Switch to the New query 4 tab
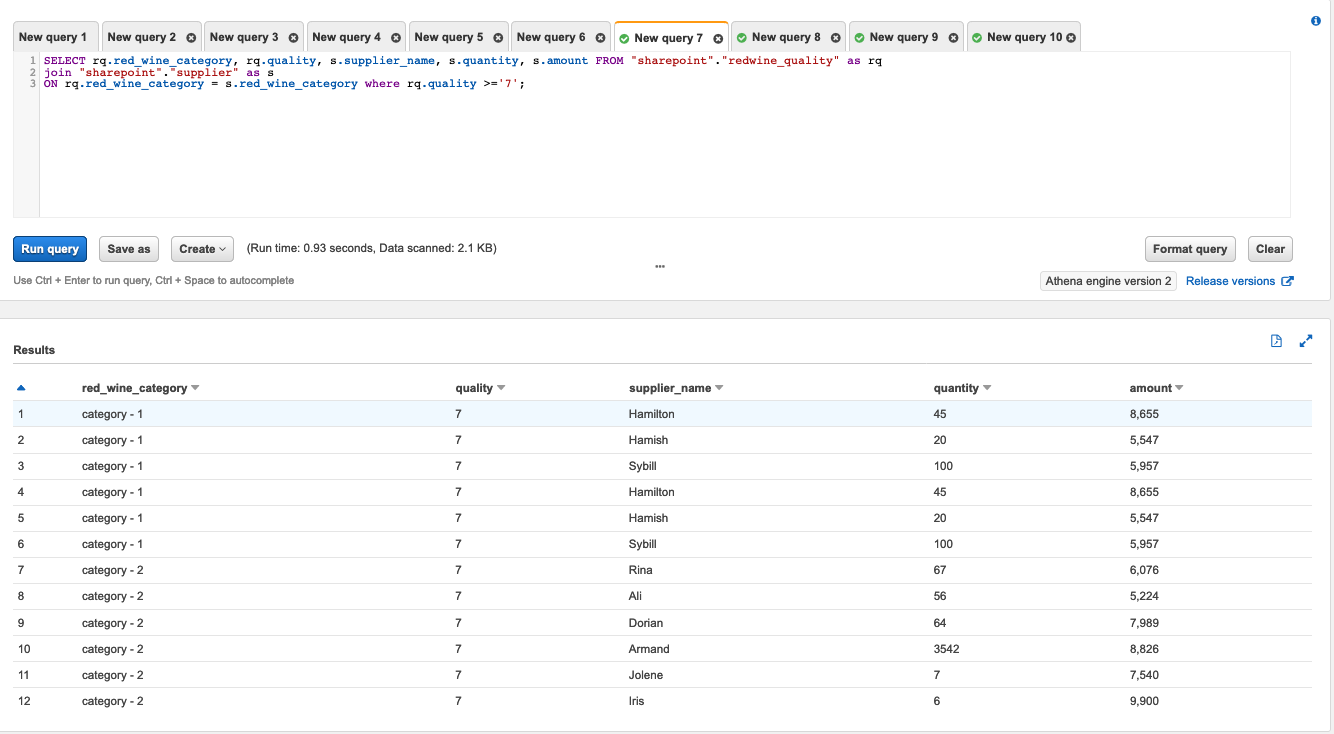Image resolution: width=1334 pixels, height=734 pixels. click(x=348, y=36)
